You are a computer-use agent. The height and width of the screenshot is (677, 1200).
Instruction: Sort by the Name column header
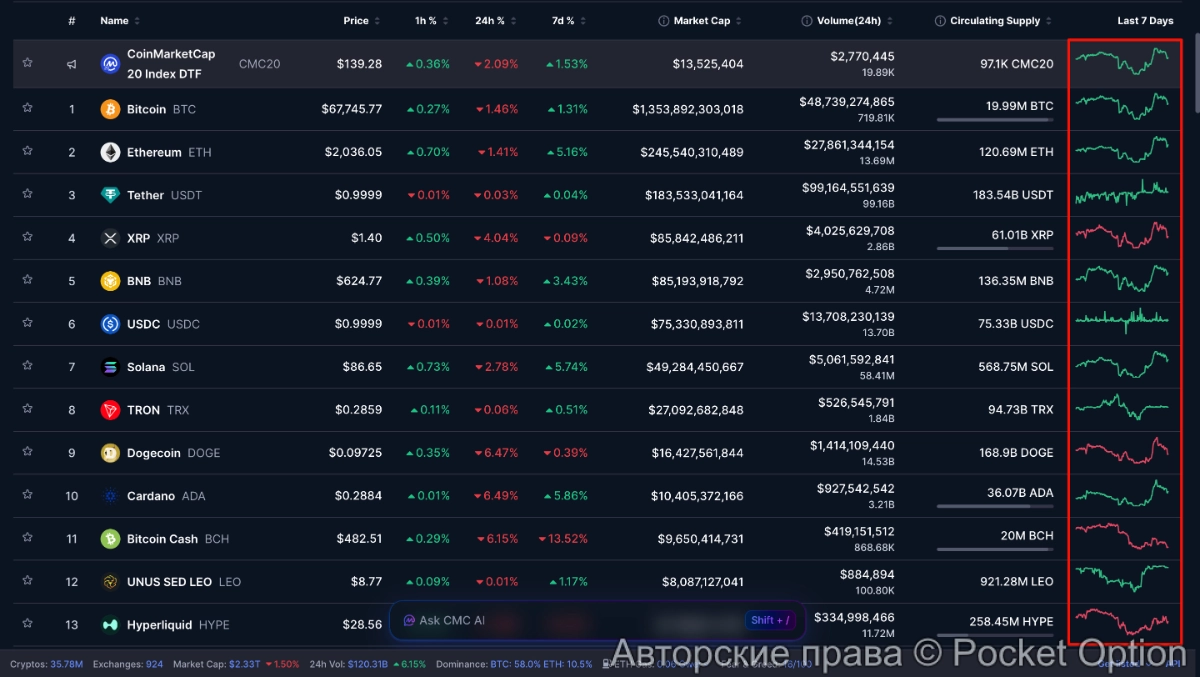pyautogui.click(x=115, y=21)
